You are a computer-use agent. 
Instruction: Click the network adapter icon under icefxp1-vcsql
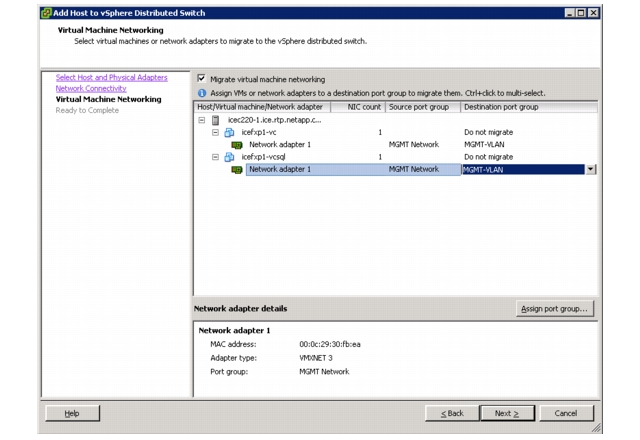237,169
